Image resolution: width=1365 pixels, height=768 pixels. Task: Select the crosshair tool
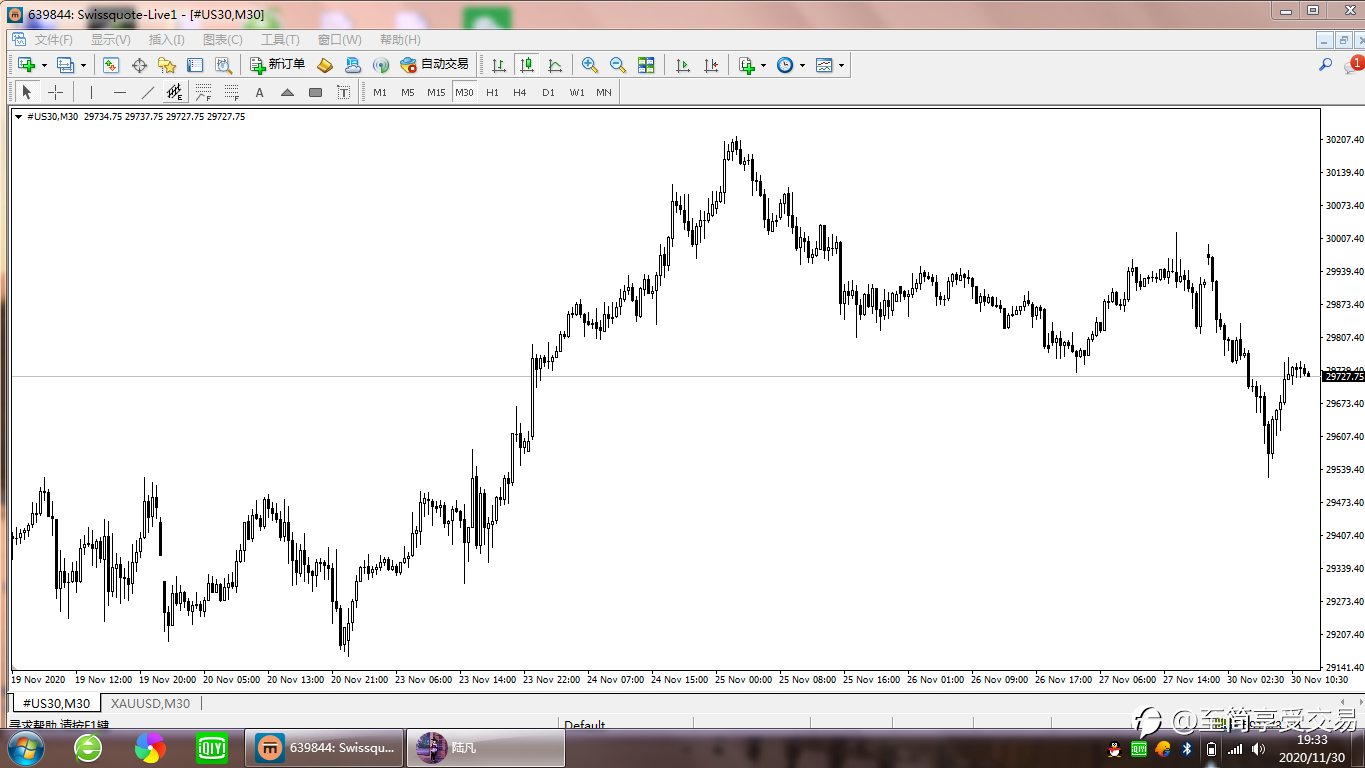tap(55, 92)
